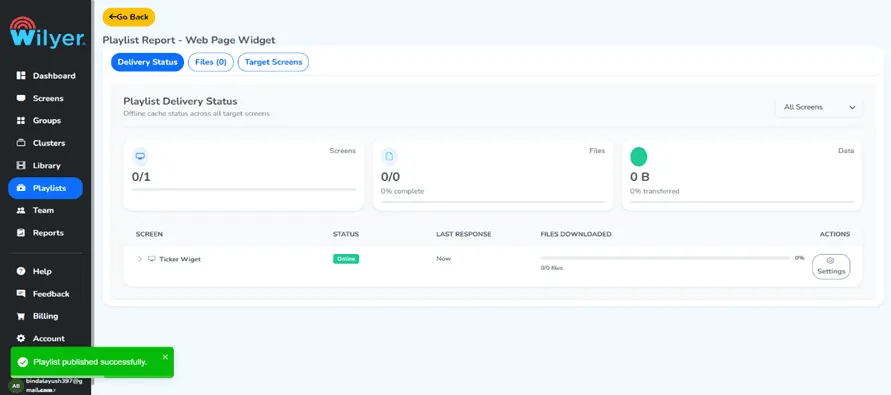
Task: Click the Reports icon in sidebar
Action: (21, 232)
